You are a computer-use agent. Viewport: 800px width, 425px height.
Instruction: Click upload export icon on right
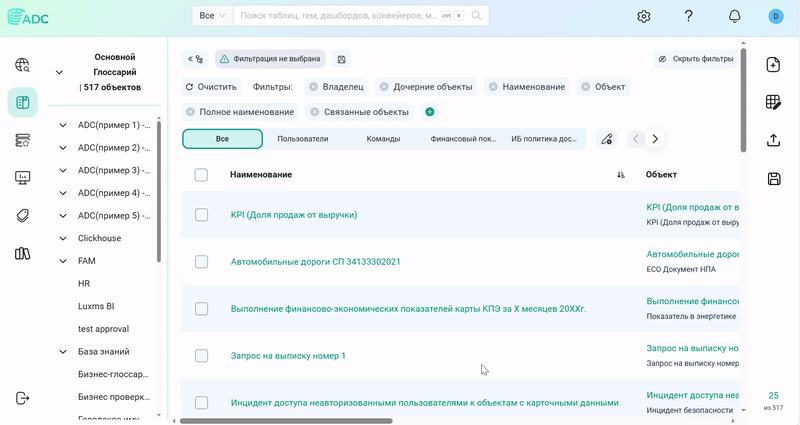(773, 140)
